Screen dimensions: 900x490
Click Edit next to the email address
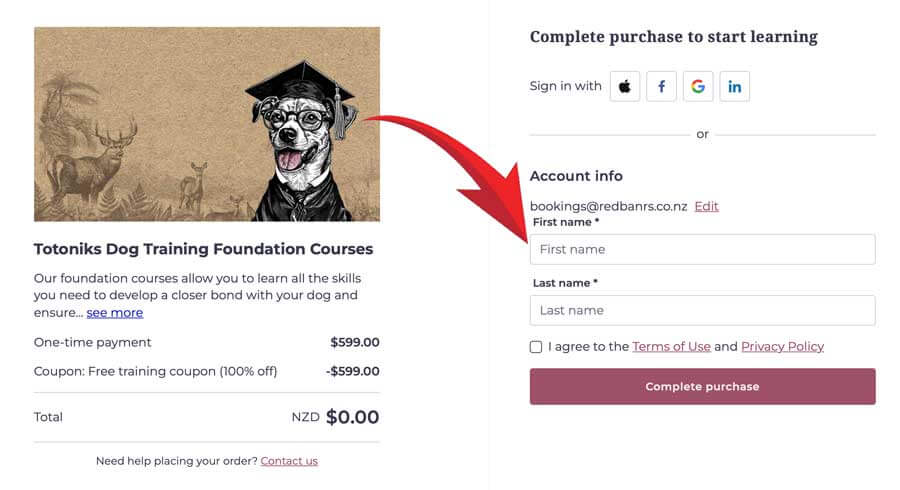tap(706, 206)
